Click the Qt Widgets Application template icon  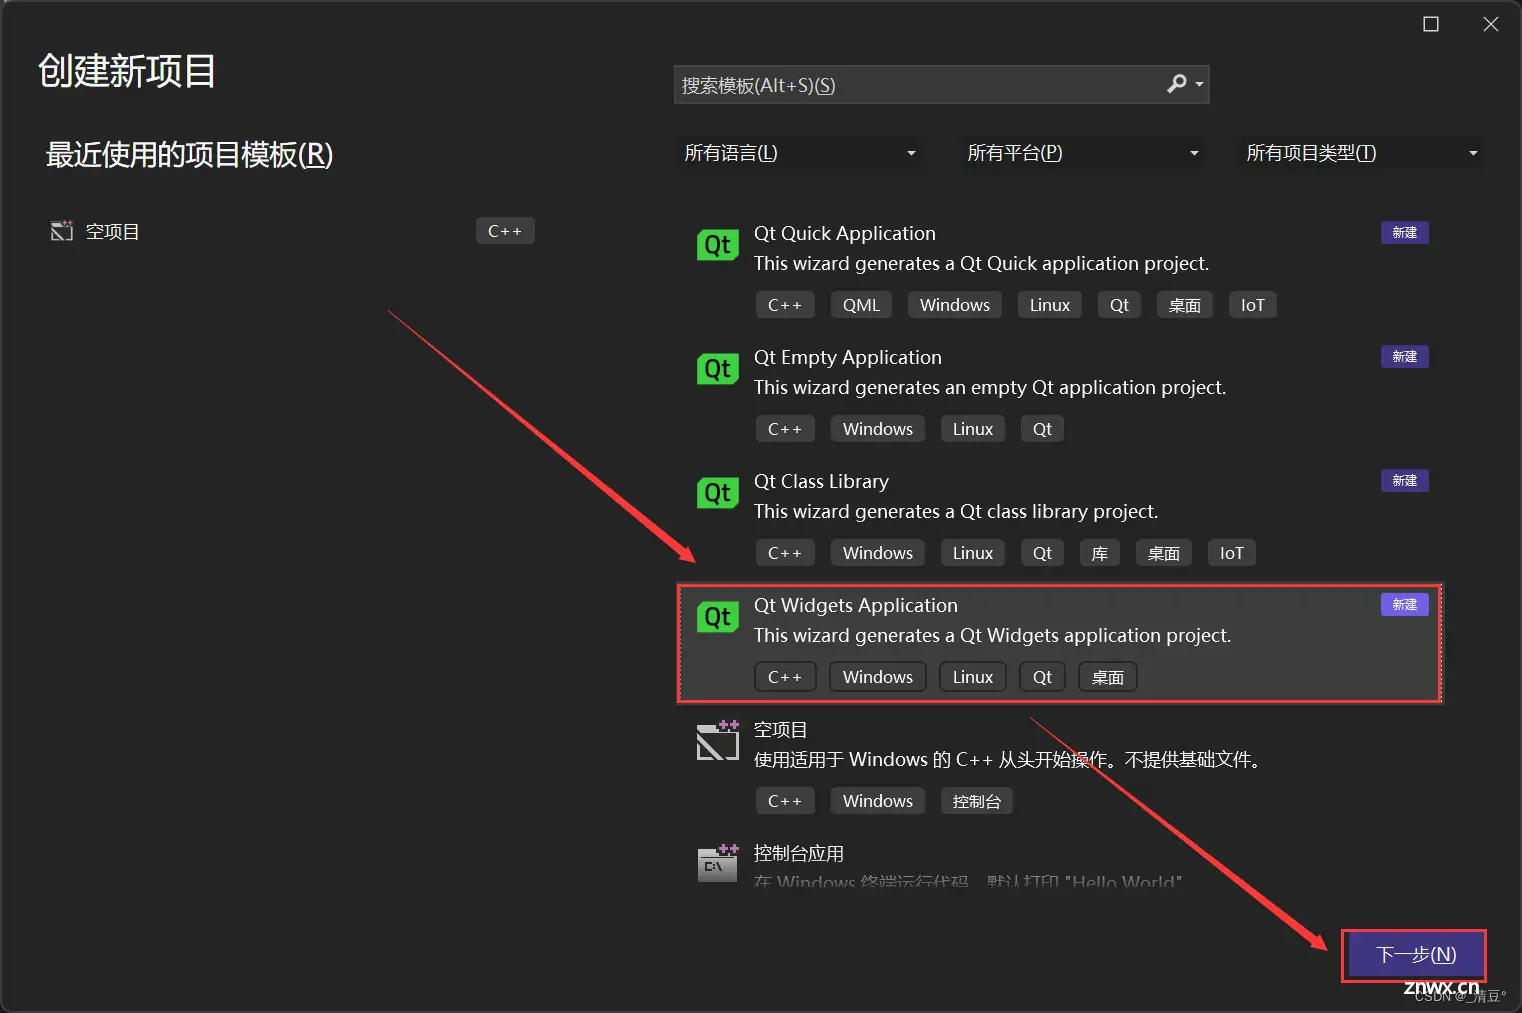718,617
